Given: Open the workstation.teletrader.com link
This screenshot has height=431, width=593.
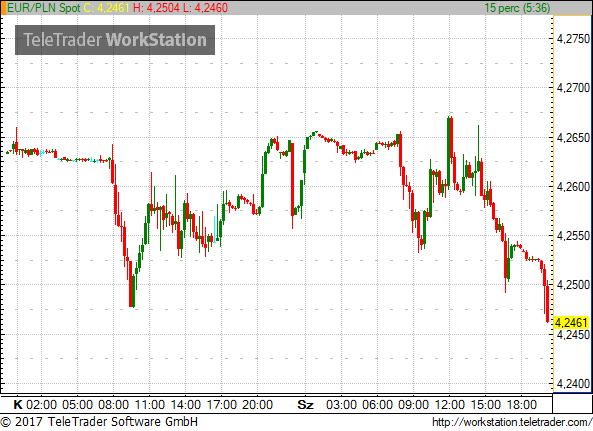Looking at the screenshot, I should click(x=512, y=422).
